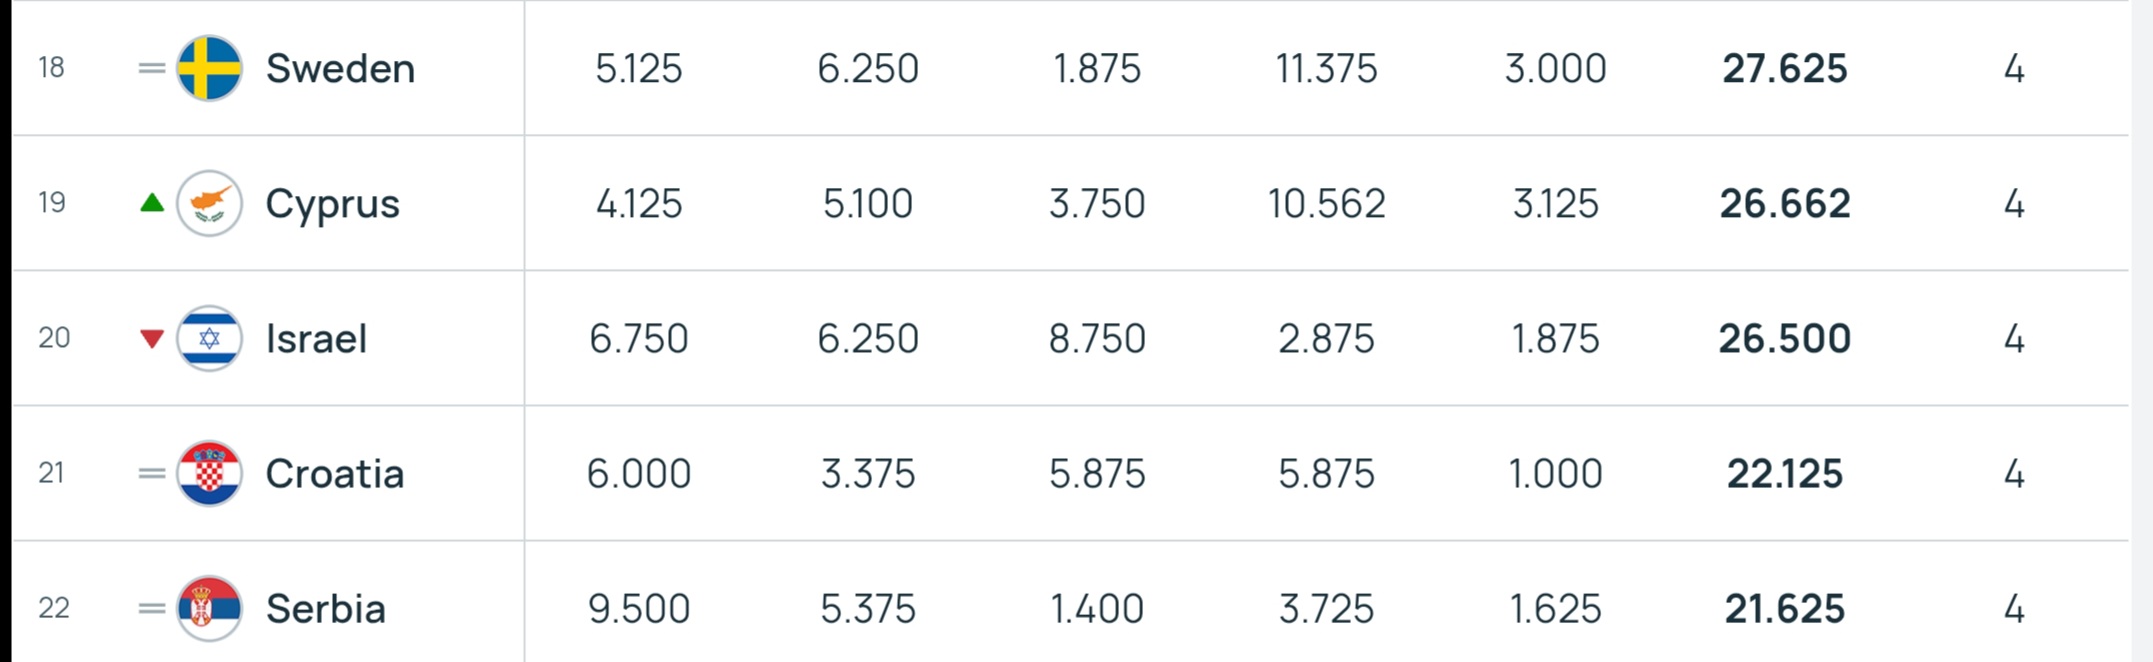Select Sweden's total score 27.625
Viewport: 2153px width, 662px height.
click(x=1785, y=68)
